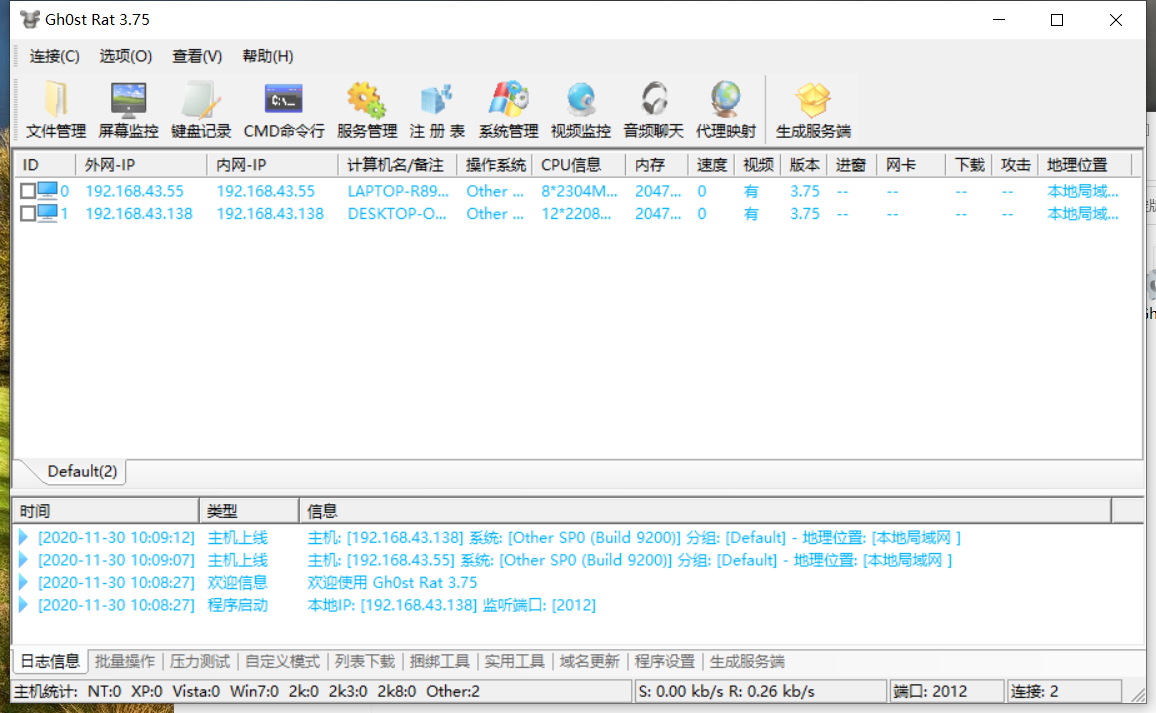Check the box for host 192.168.43.138
1156x713 pixels.
coord(28,214)
